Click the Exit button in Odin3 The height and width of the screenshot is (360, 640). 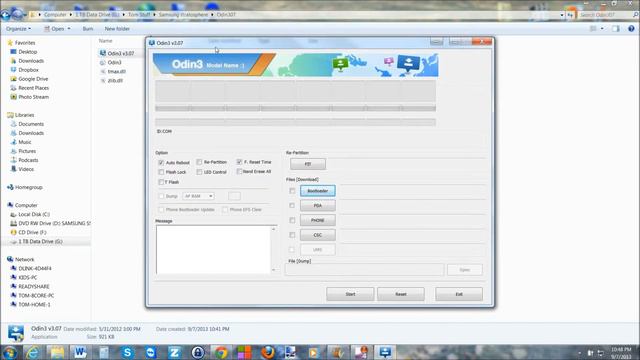pyautogui.click(x=459, y=294)
